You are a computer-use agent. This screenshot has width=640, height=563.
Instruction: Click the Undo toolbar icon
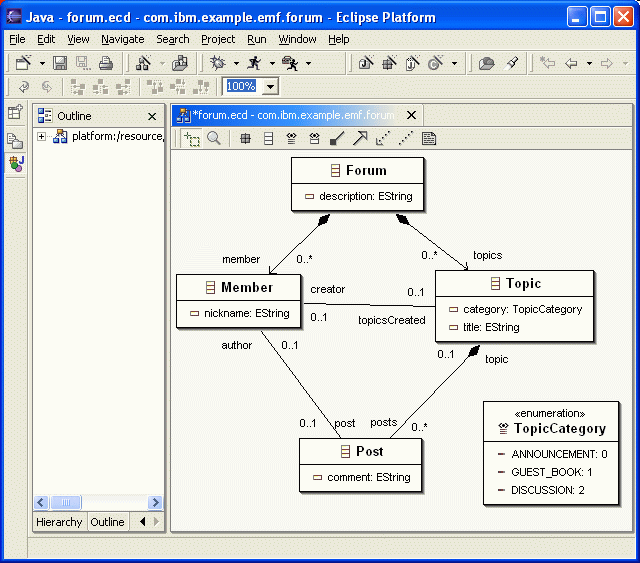click(24, 87)
